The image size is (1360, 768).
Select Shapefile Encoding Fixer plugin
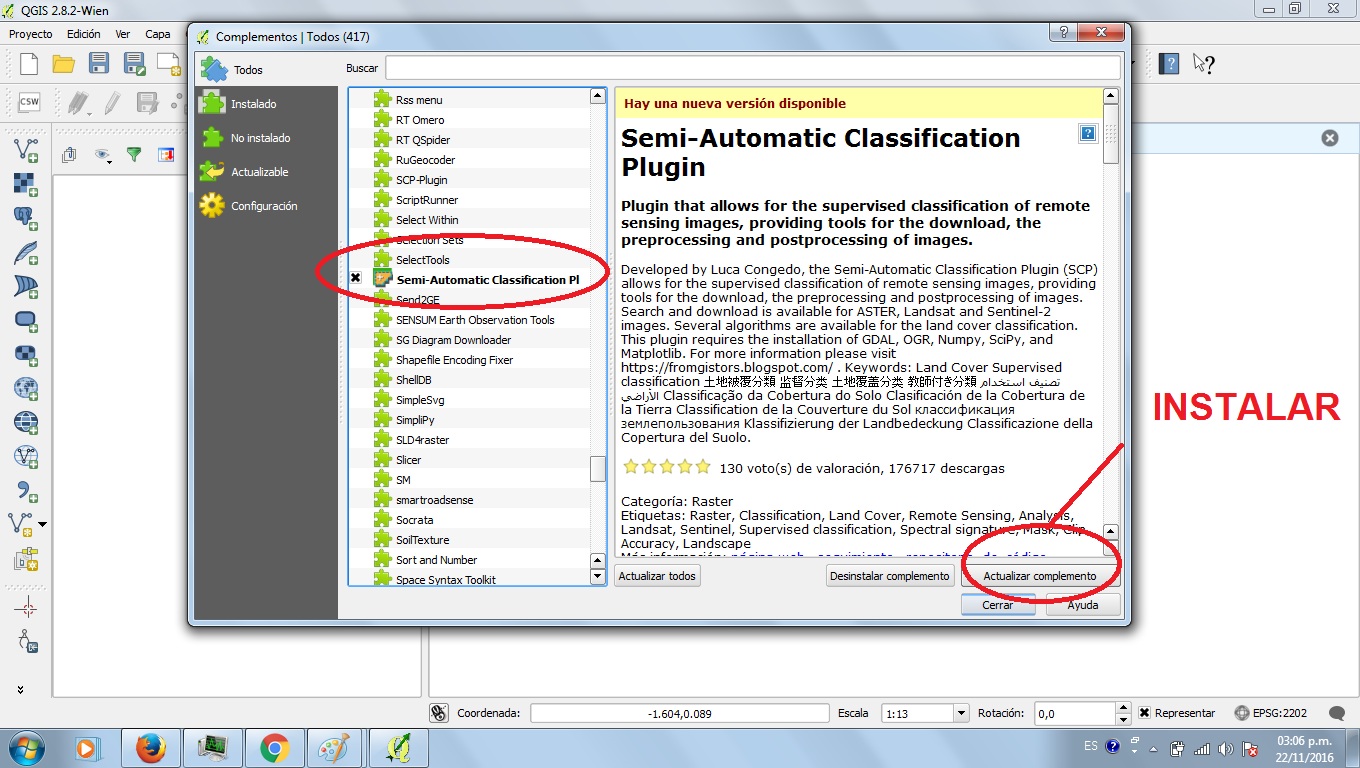[454, 360]
